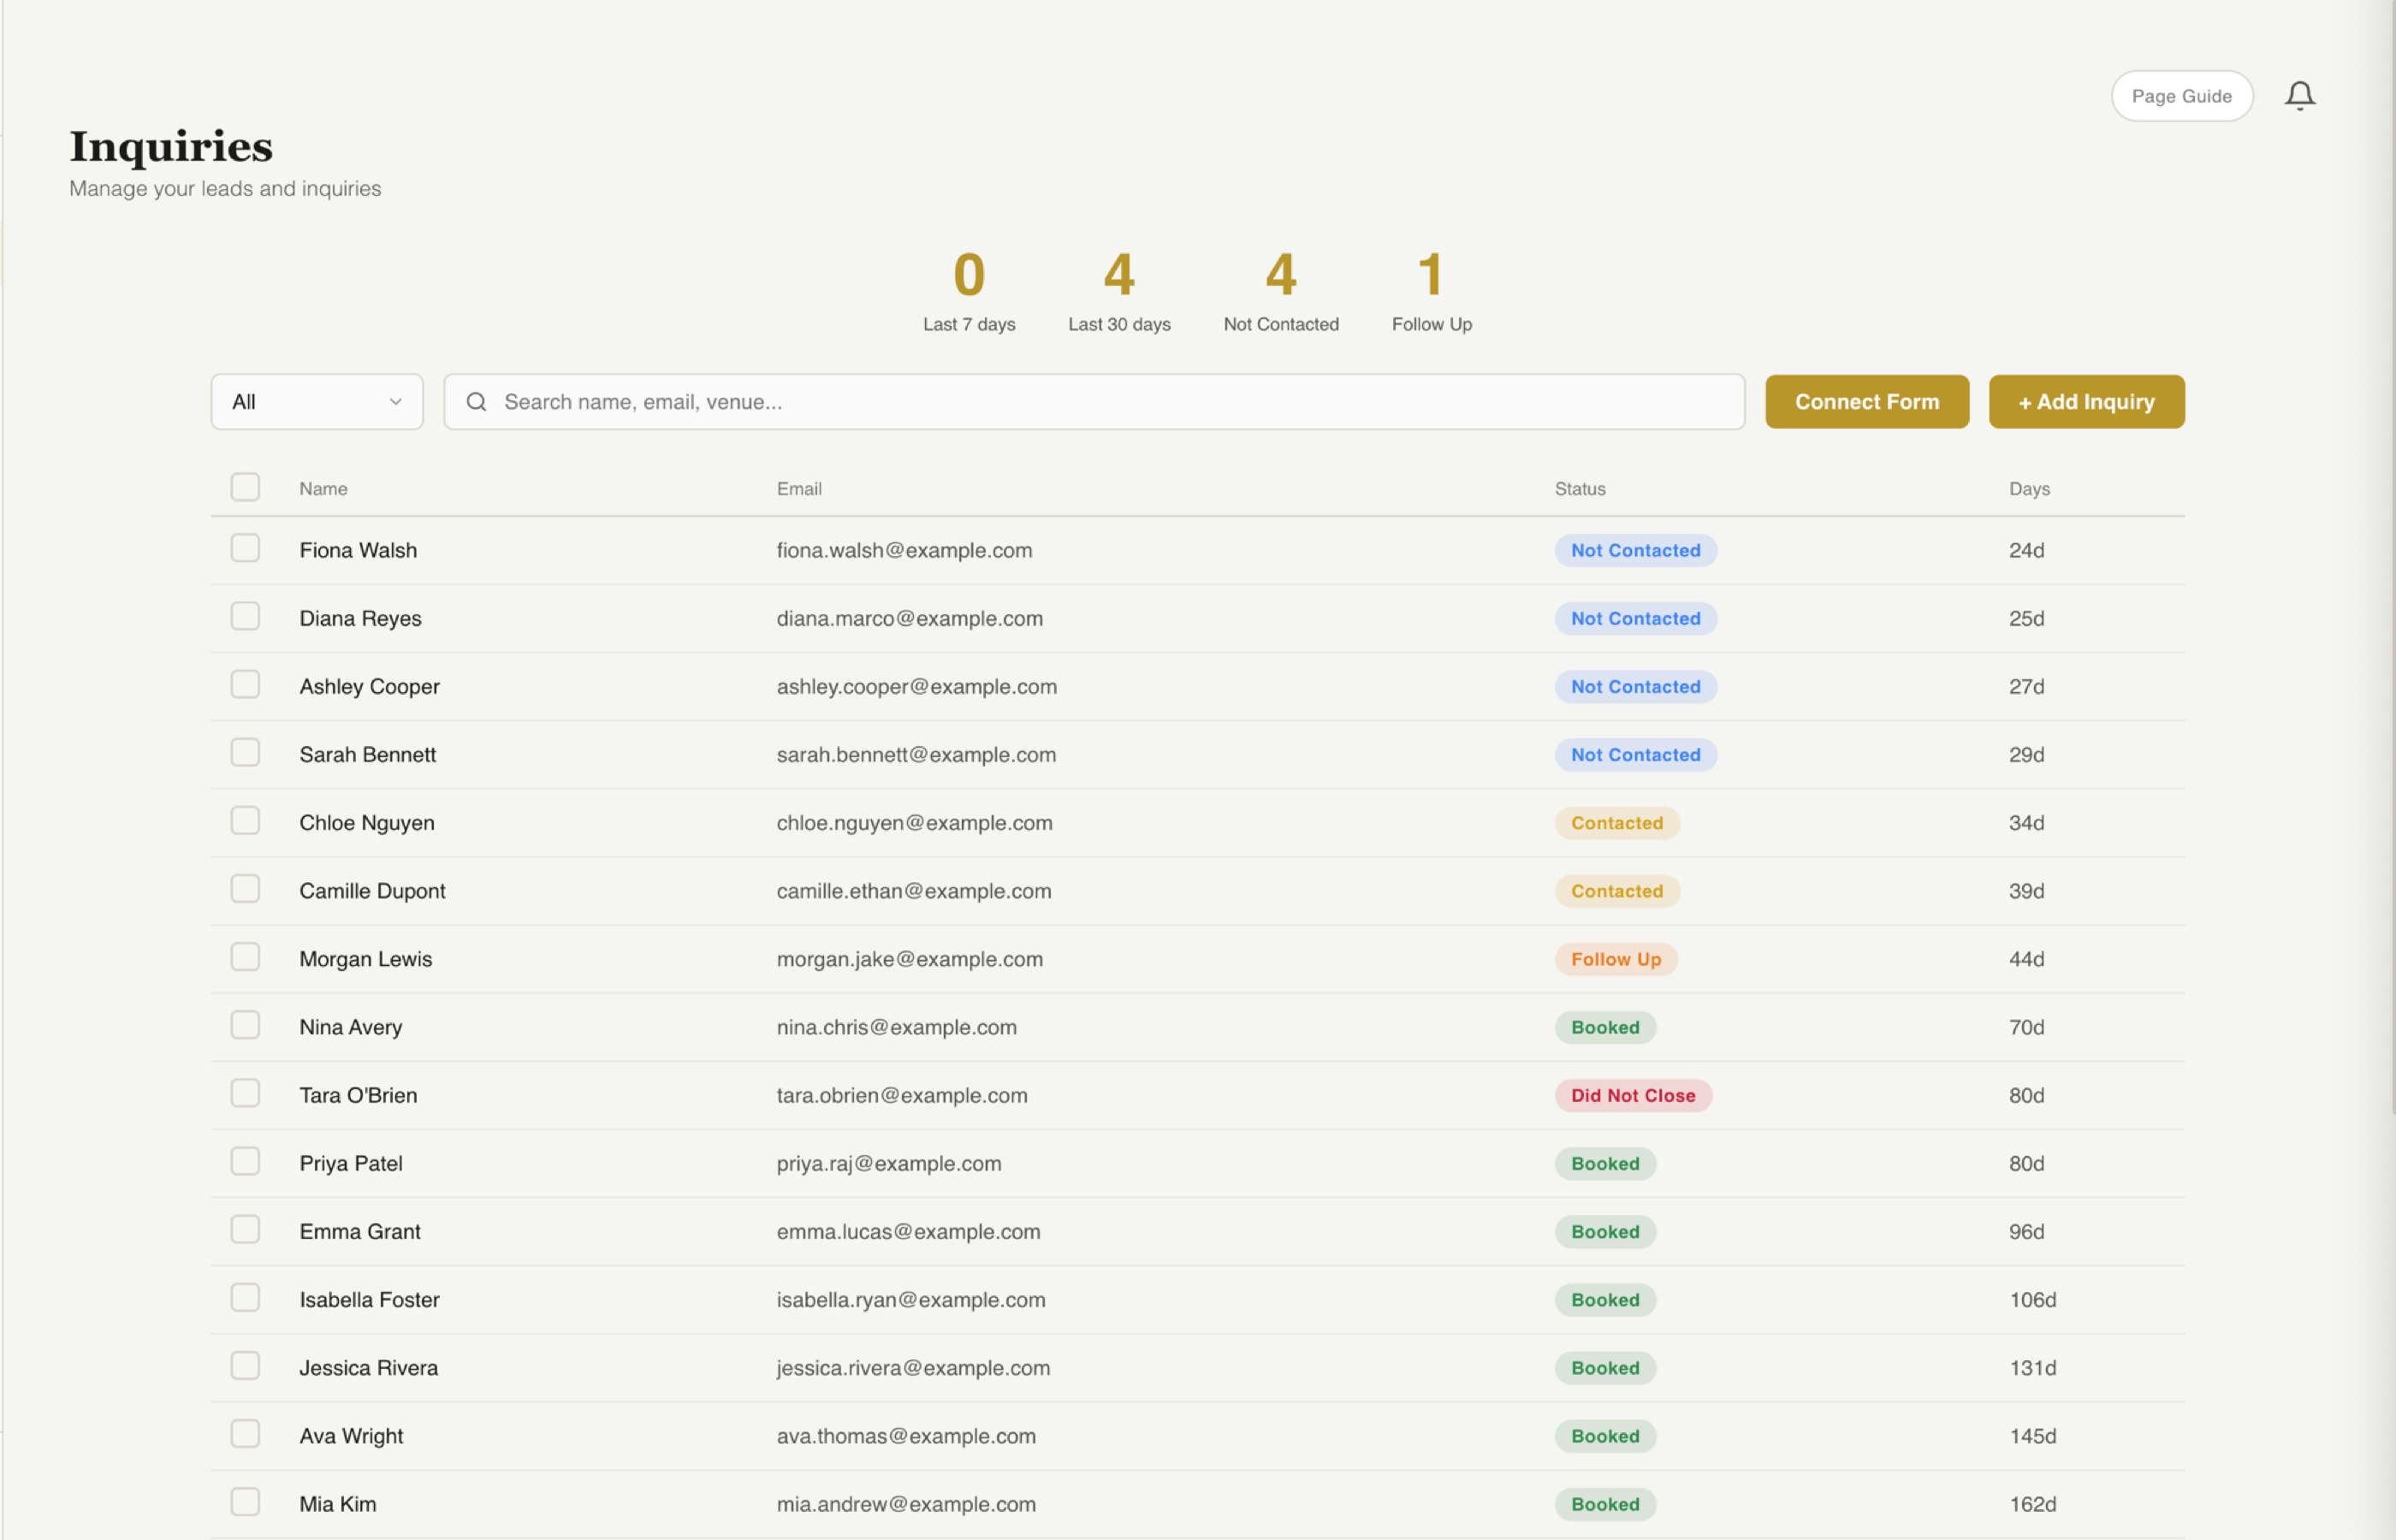2396x1540 pixels.
Task: Open the notification bell
Action: (x=2300, y=95)
